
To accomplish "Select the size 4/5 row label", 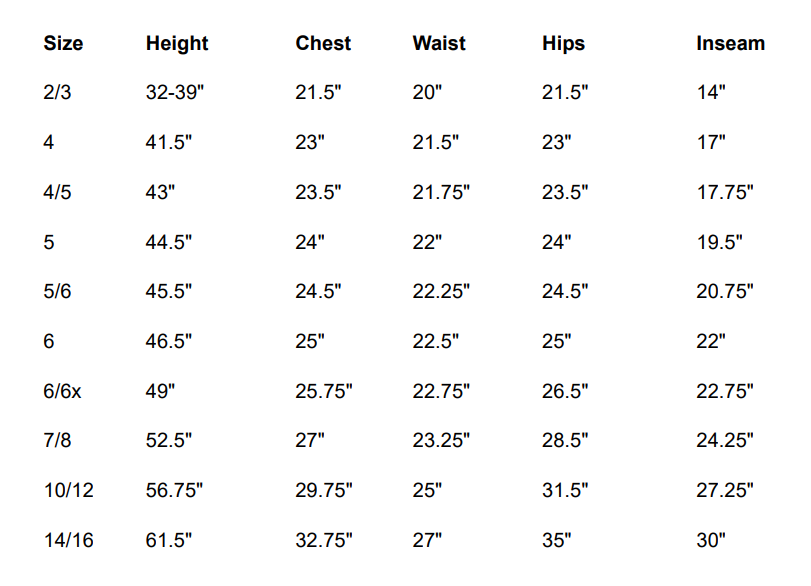I will pos(58,192).
